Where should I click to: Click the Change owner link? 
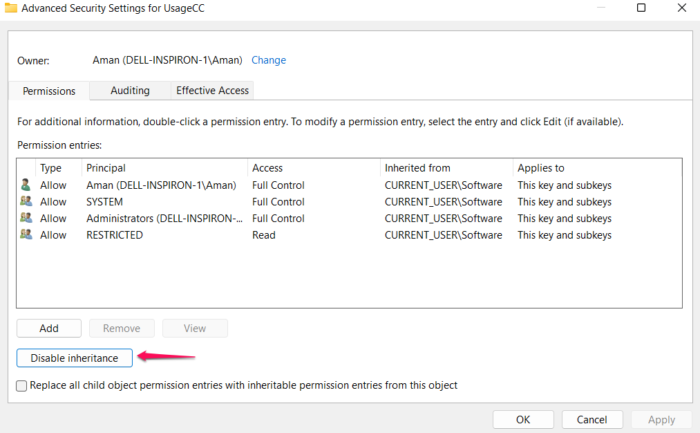[x=268, y=60]
